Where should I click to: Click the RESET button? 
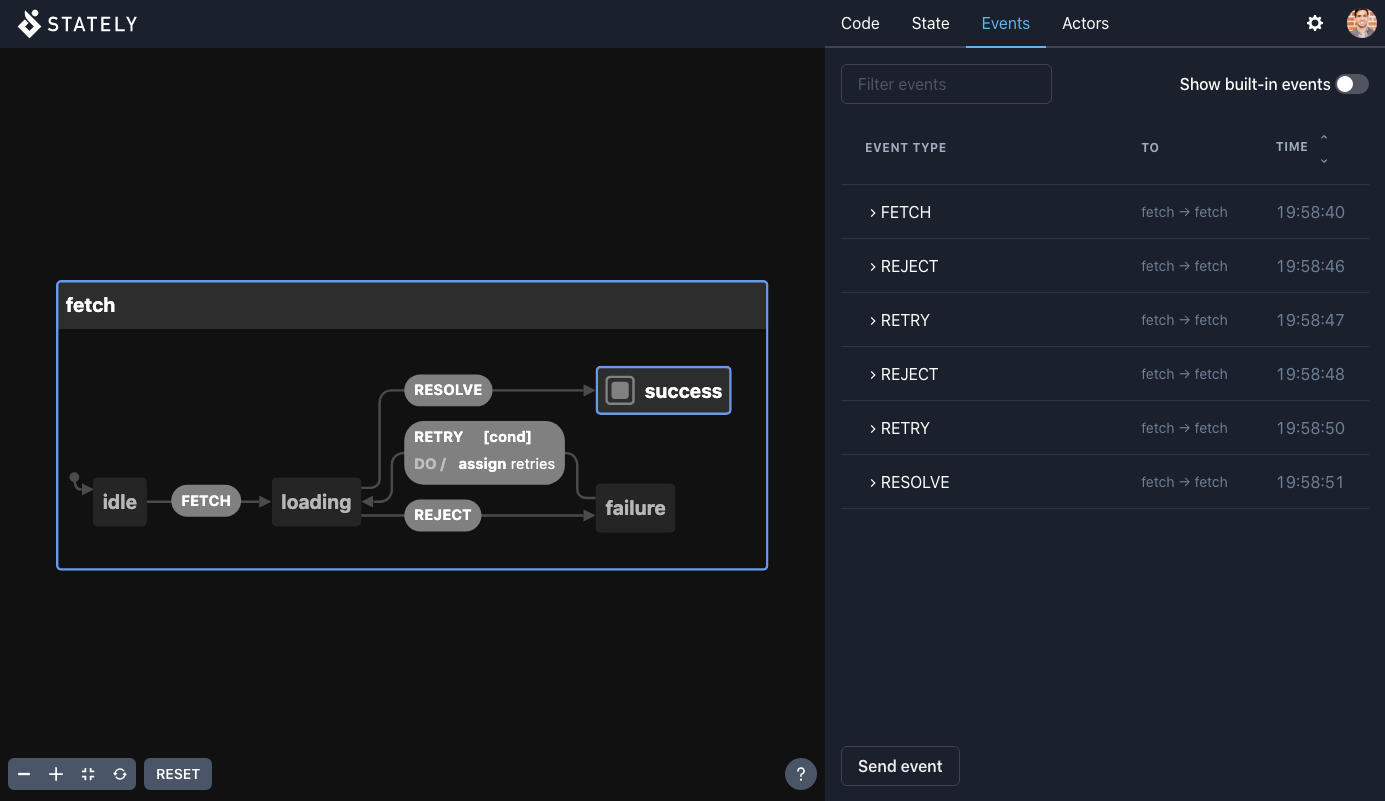pyautogui.click(x=178, y=774)
